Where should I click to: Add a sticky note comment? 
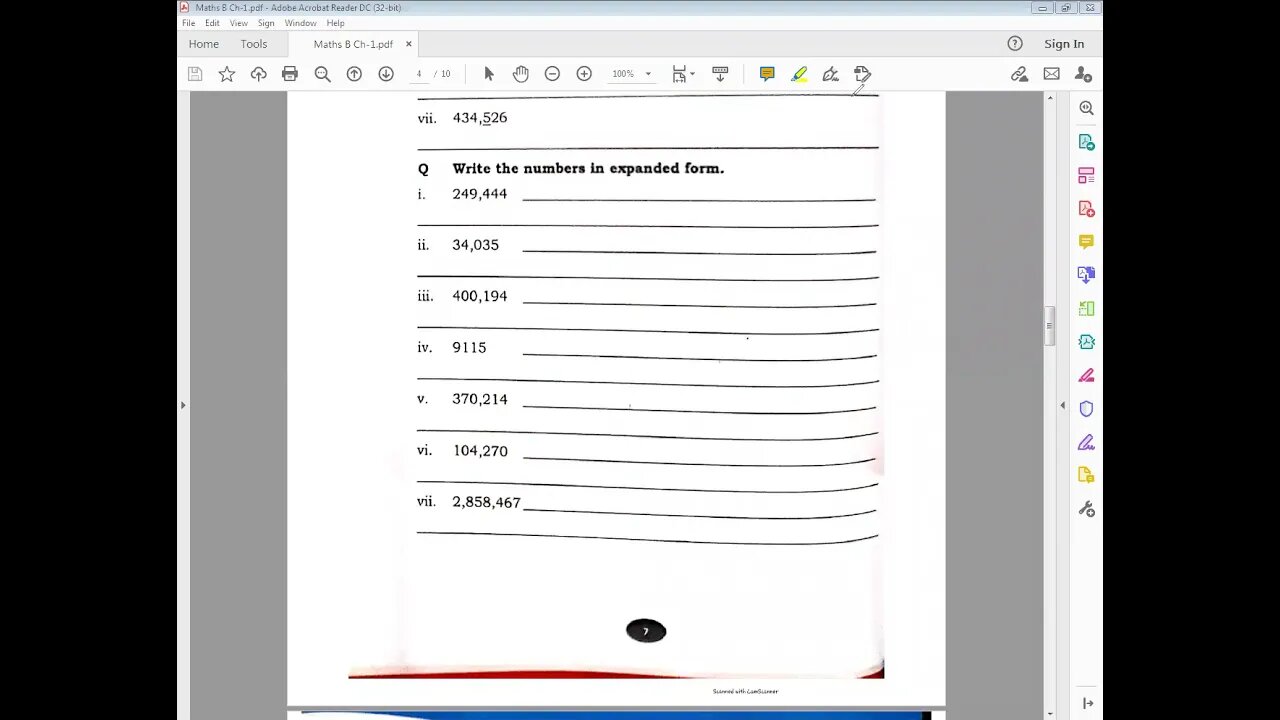pos(767,74)
